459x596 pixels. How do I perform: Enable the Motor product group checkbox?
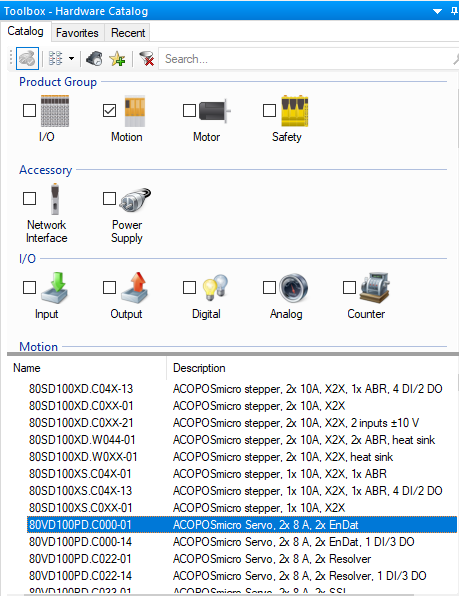click(189, 111)
